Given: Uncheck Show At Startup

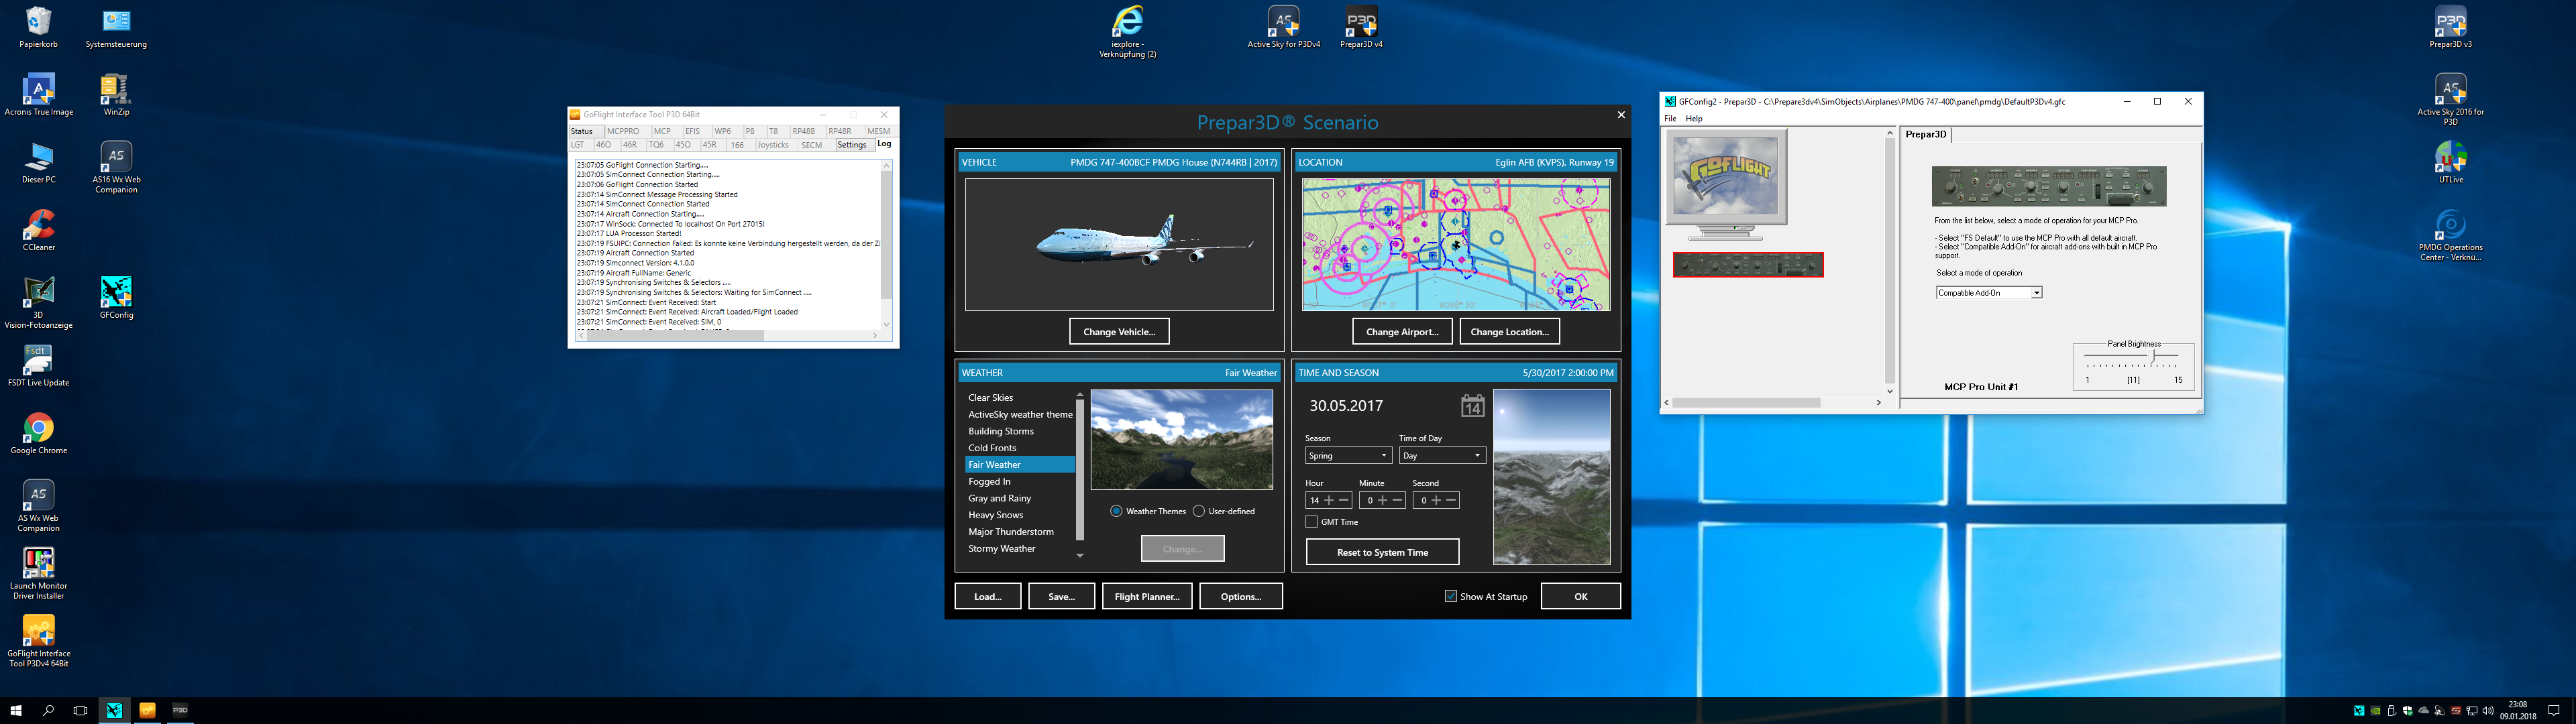Looking at the screenshot, I should [x=1451, y=596].
